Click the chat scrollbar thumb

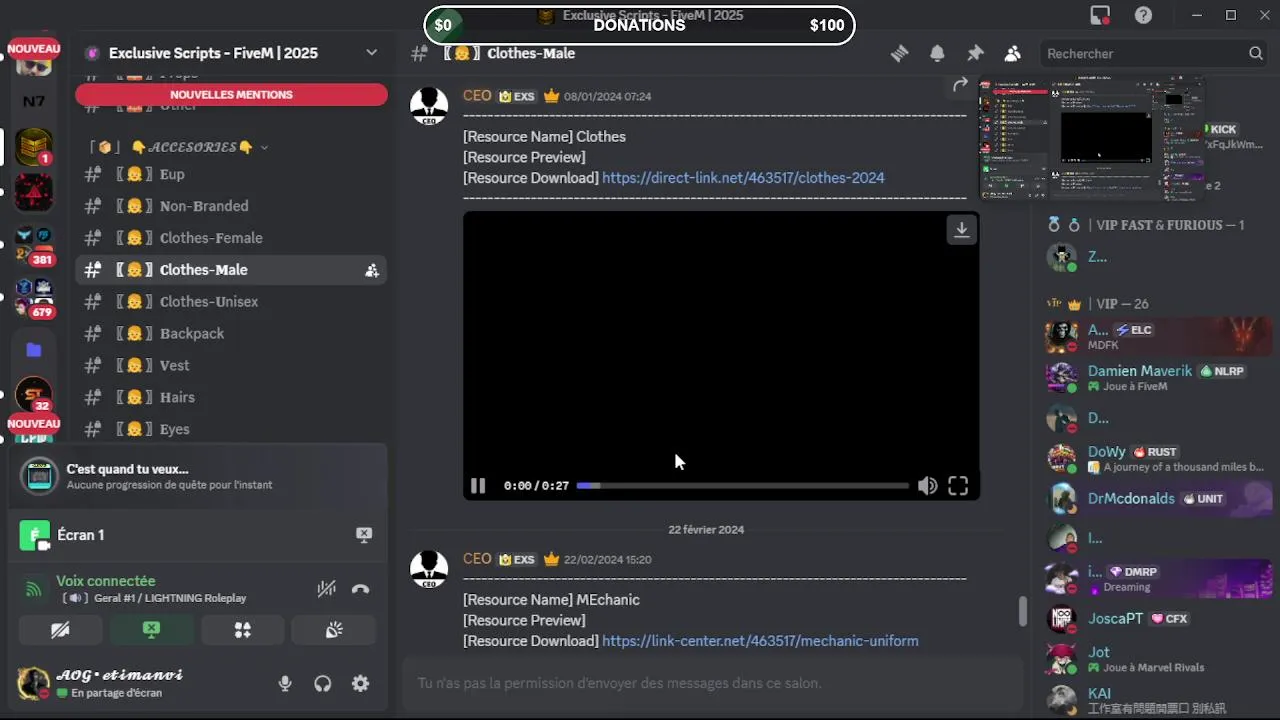1021,611
